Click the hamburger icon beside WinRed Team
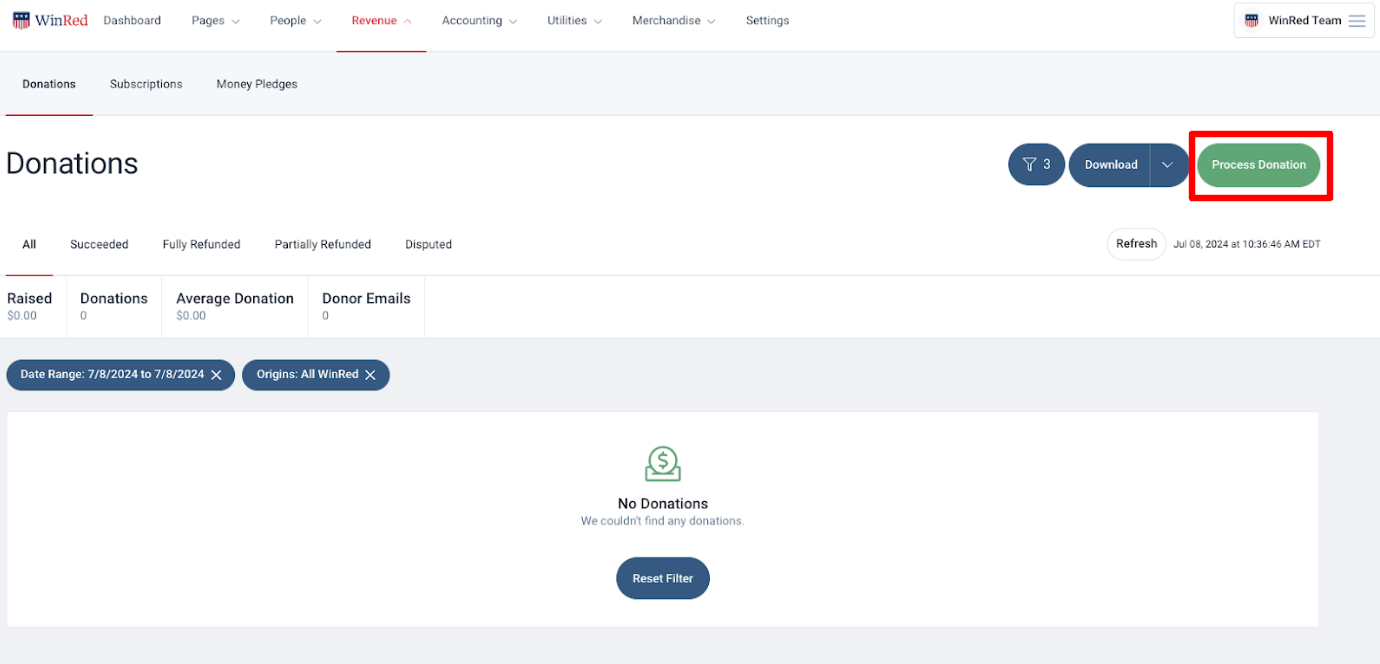The image size is (1380, 664). 1356,19
